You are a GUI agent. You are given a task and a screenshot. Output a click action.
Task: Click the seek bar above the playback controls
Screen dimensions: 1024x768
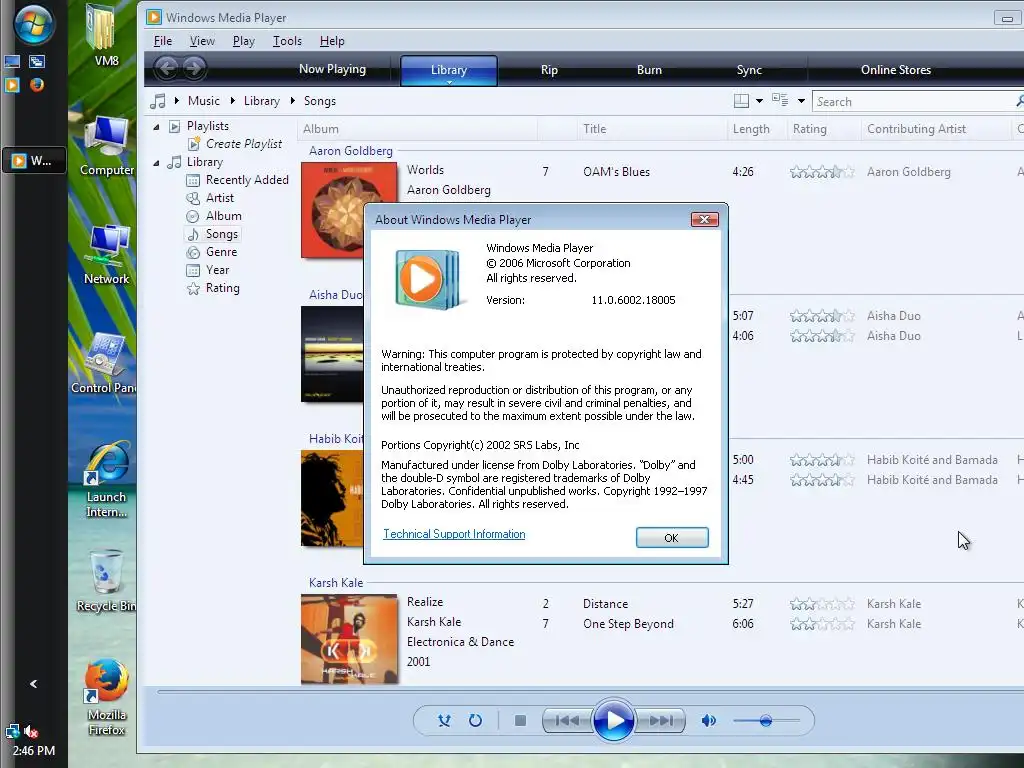[588, 692]
